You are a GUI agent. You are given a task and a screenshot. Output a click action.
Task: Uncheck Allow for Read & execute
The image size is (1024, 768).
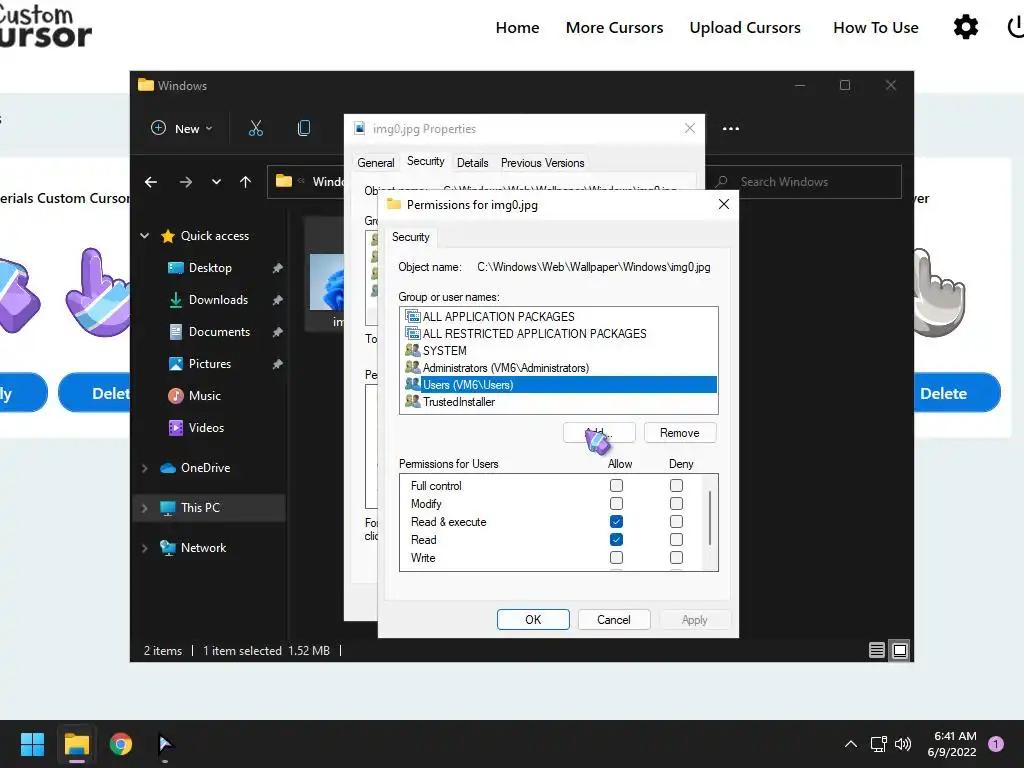pos(616,521)
